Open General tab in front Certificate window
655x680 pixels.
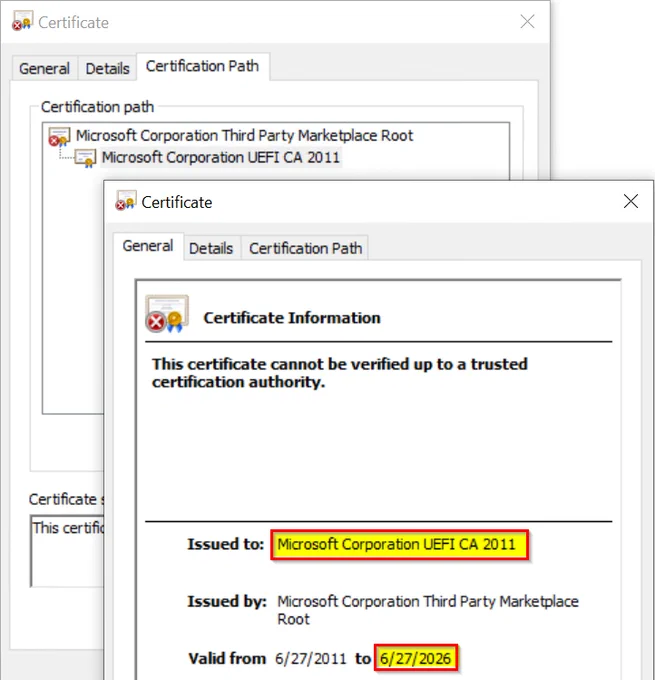[x=148, y=246]
